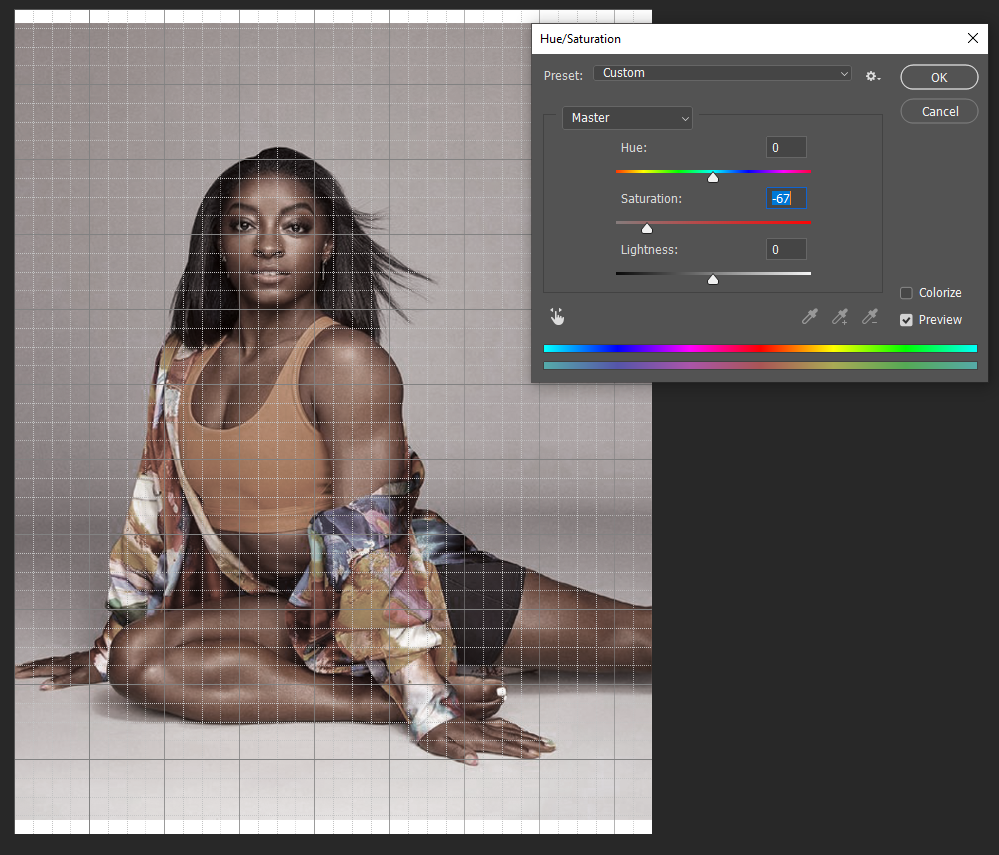Select the eyedropper tool

coord(810,317)
